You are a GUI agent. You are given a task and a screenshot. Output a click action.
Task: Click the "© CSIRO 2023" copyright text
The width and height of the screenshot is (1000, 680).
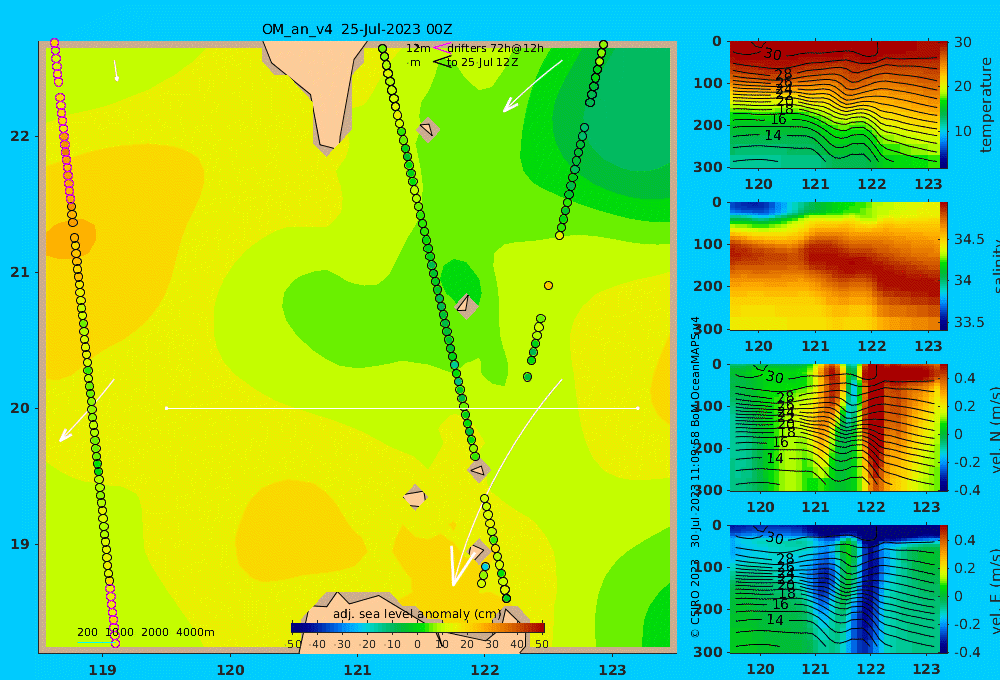click(695, 598)
